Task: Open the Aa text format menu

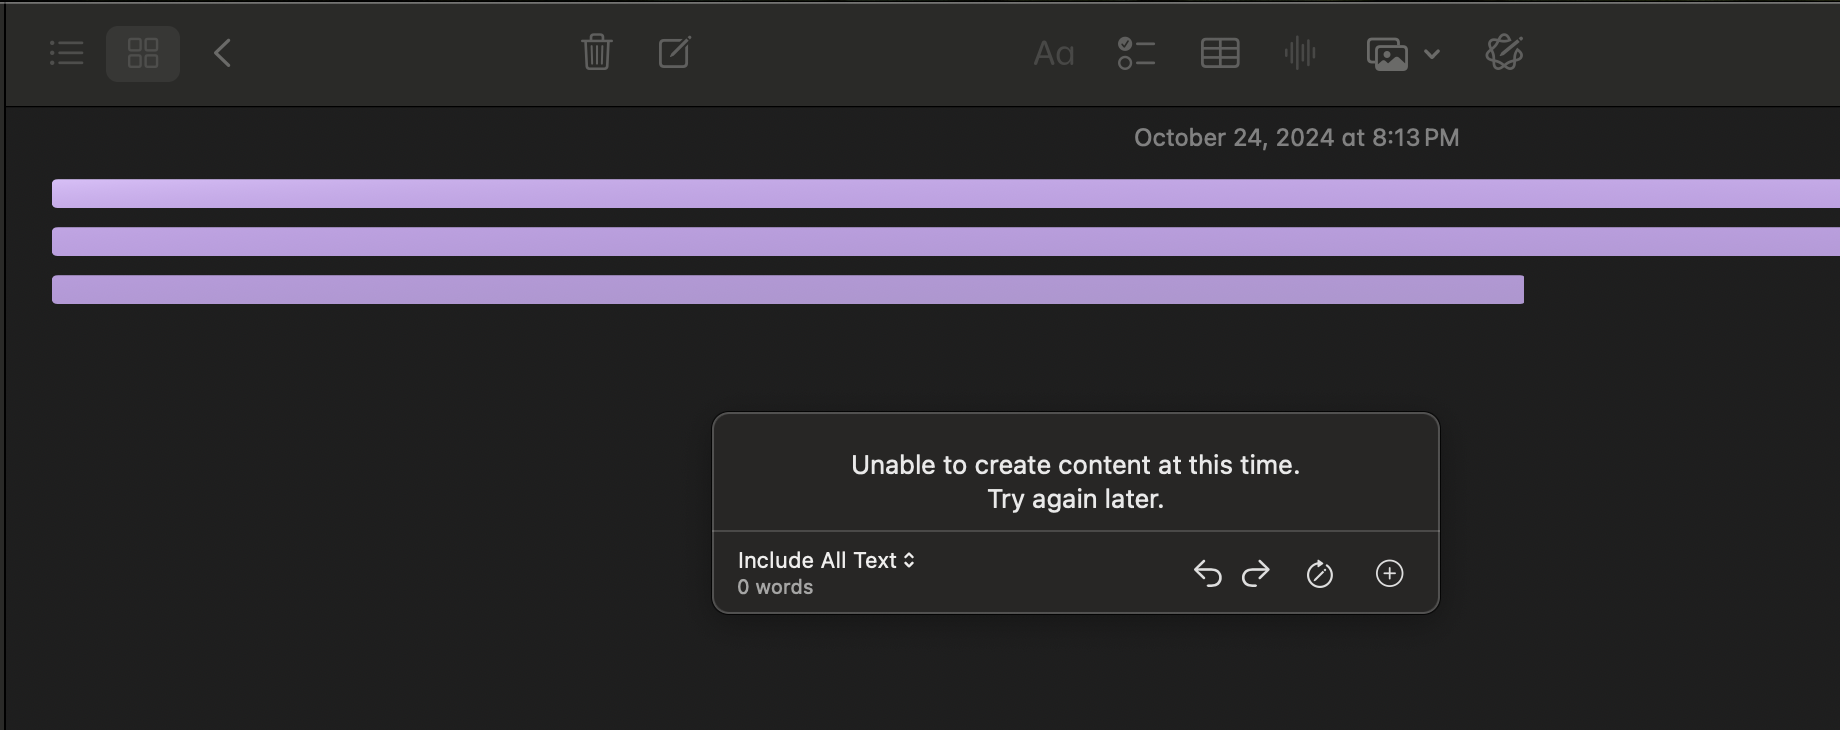Action: (1054, 53)
